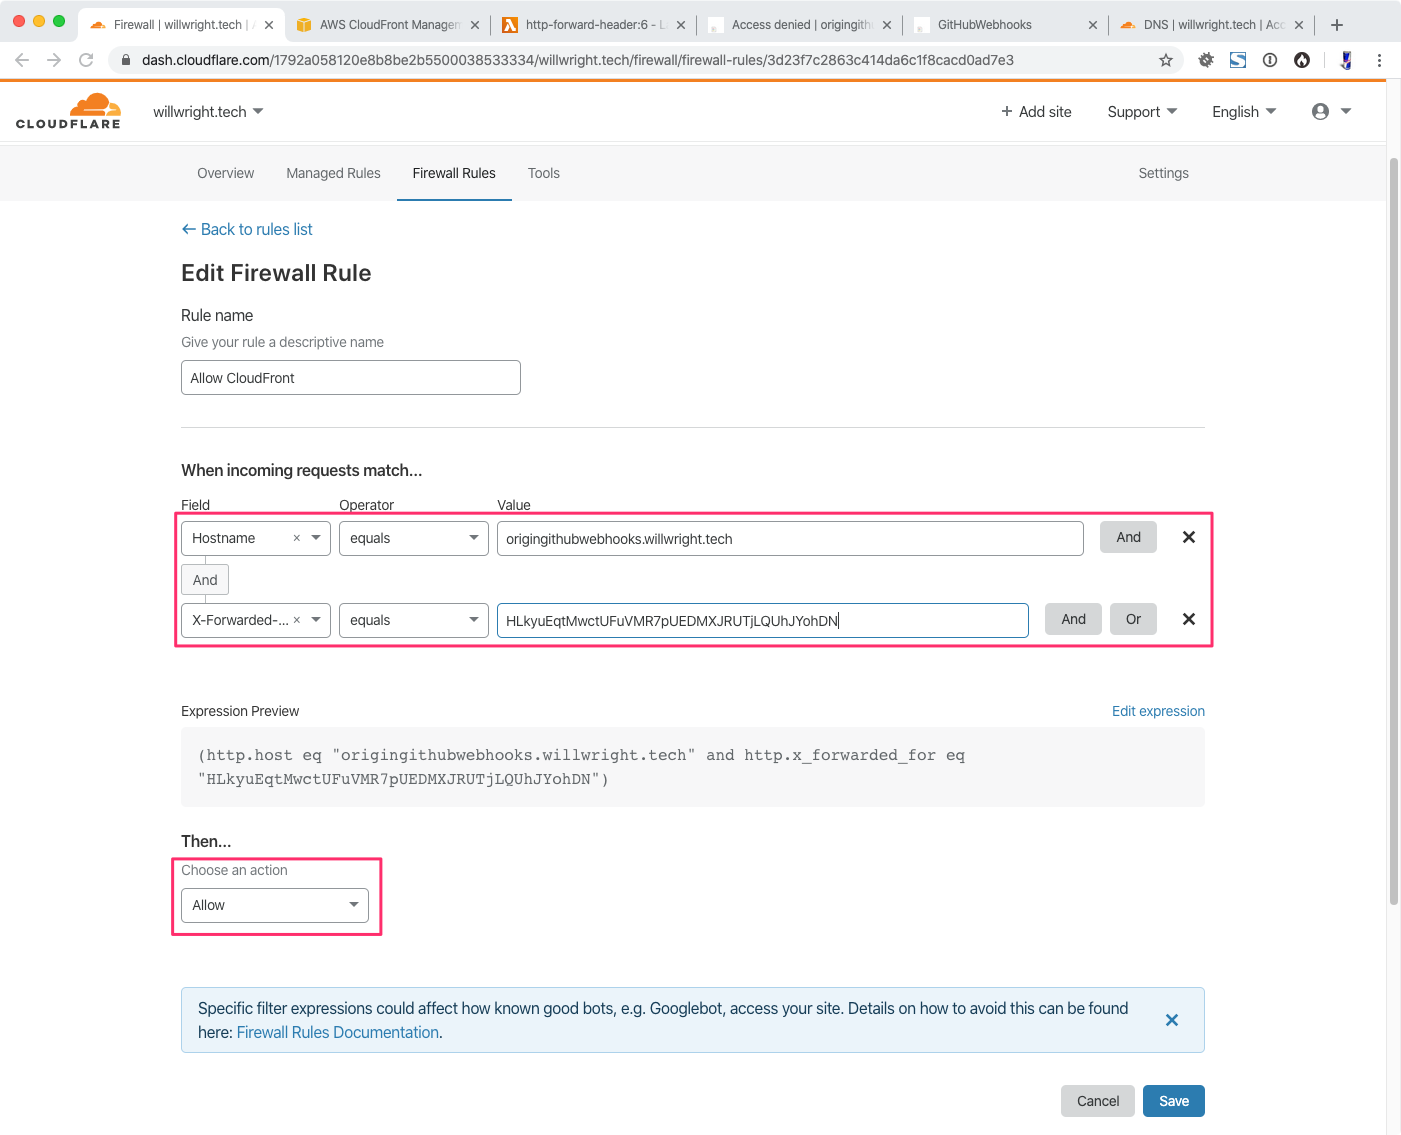Bookmark this page with the star icon

(x=1166, y=60)
